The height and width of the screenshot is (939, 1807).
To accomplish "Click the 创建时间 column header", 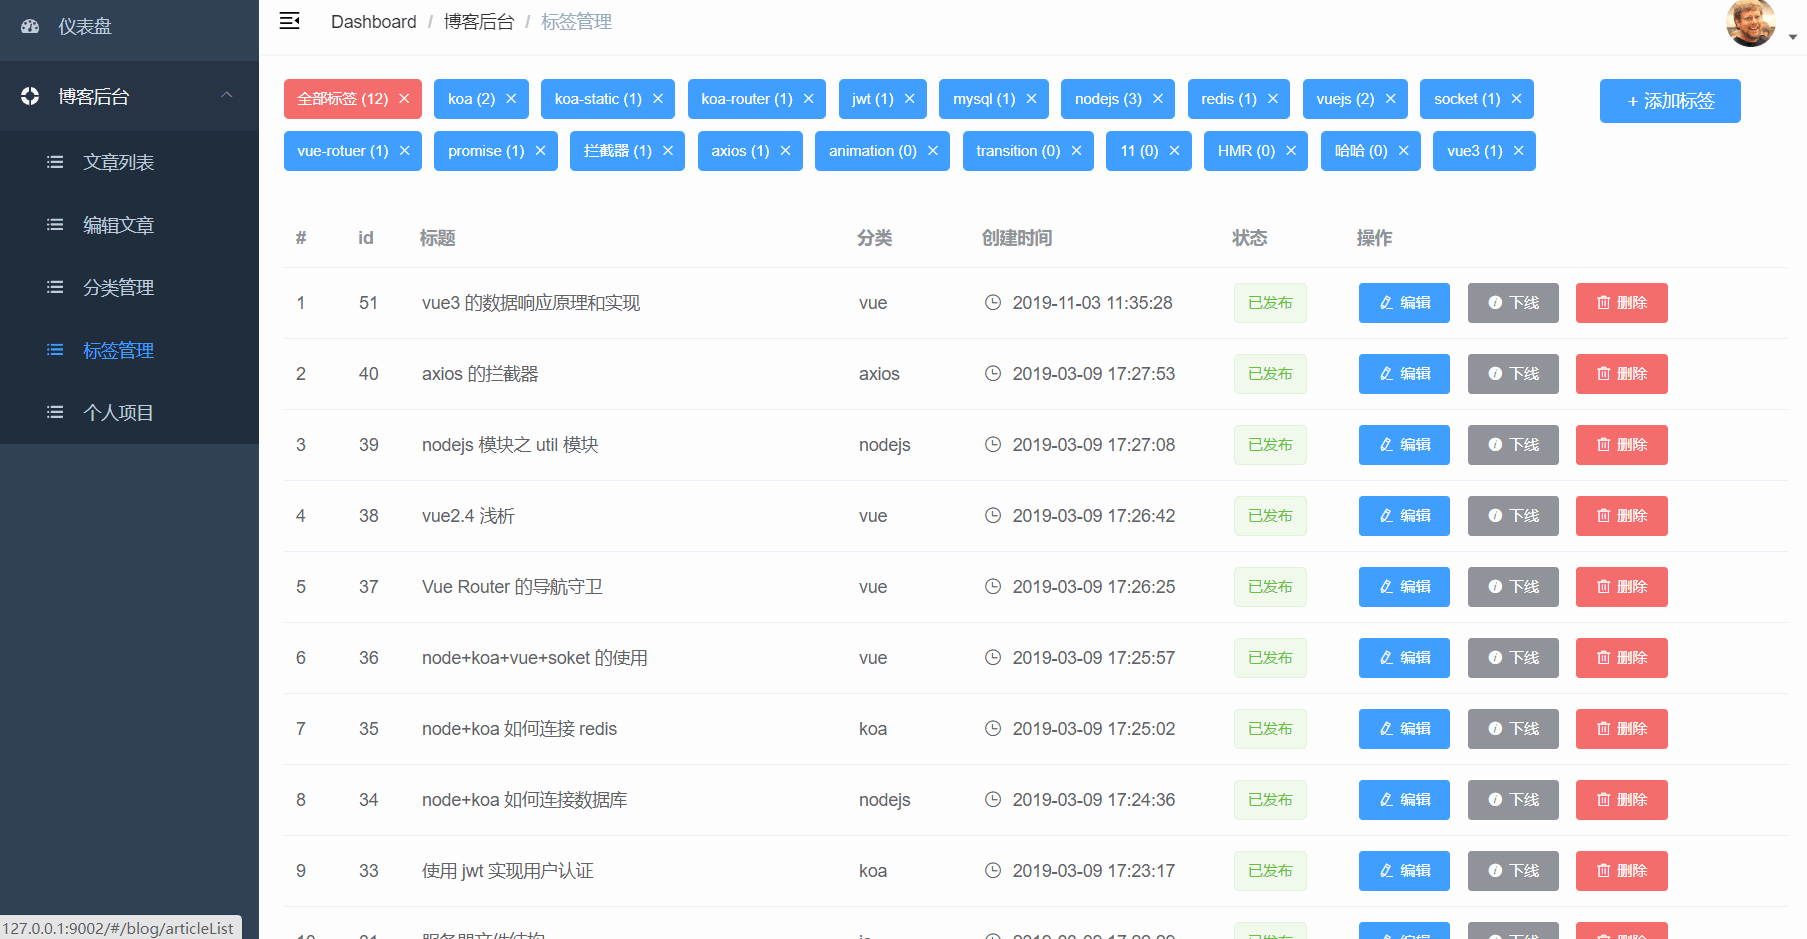I will 1017,238.
